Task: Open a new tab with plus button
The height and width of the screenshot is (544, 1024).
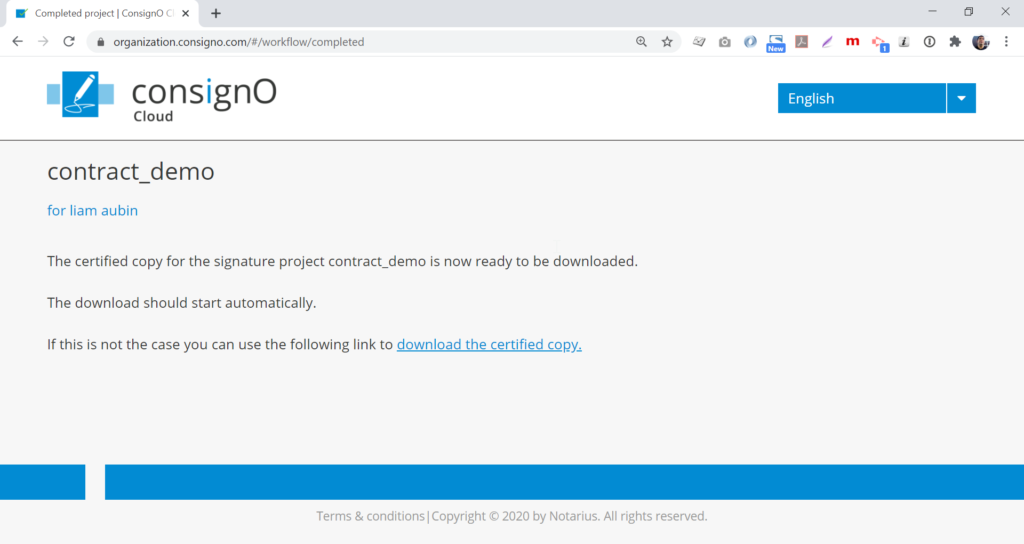Action: 216,13
